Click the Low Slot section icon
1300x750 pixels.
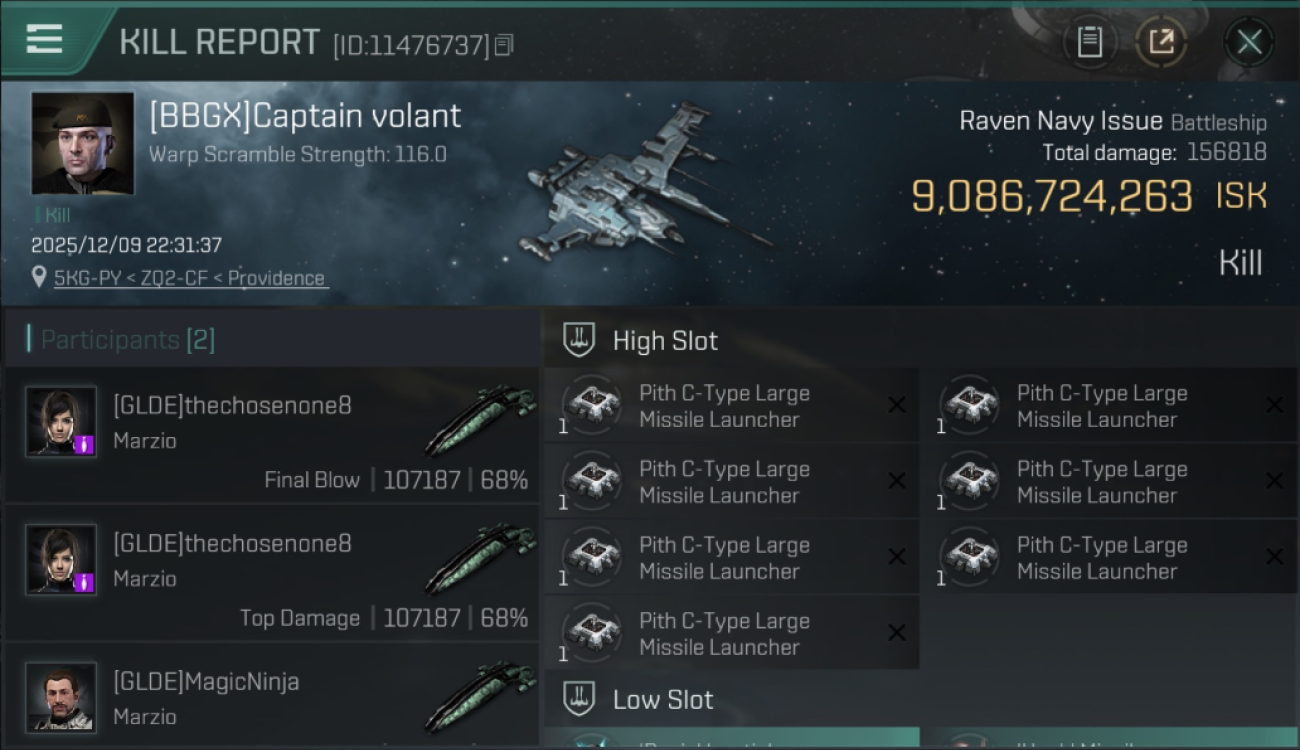579,699
